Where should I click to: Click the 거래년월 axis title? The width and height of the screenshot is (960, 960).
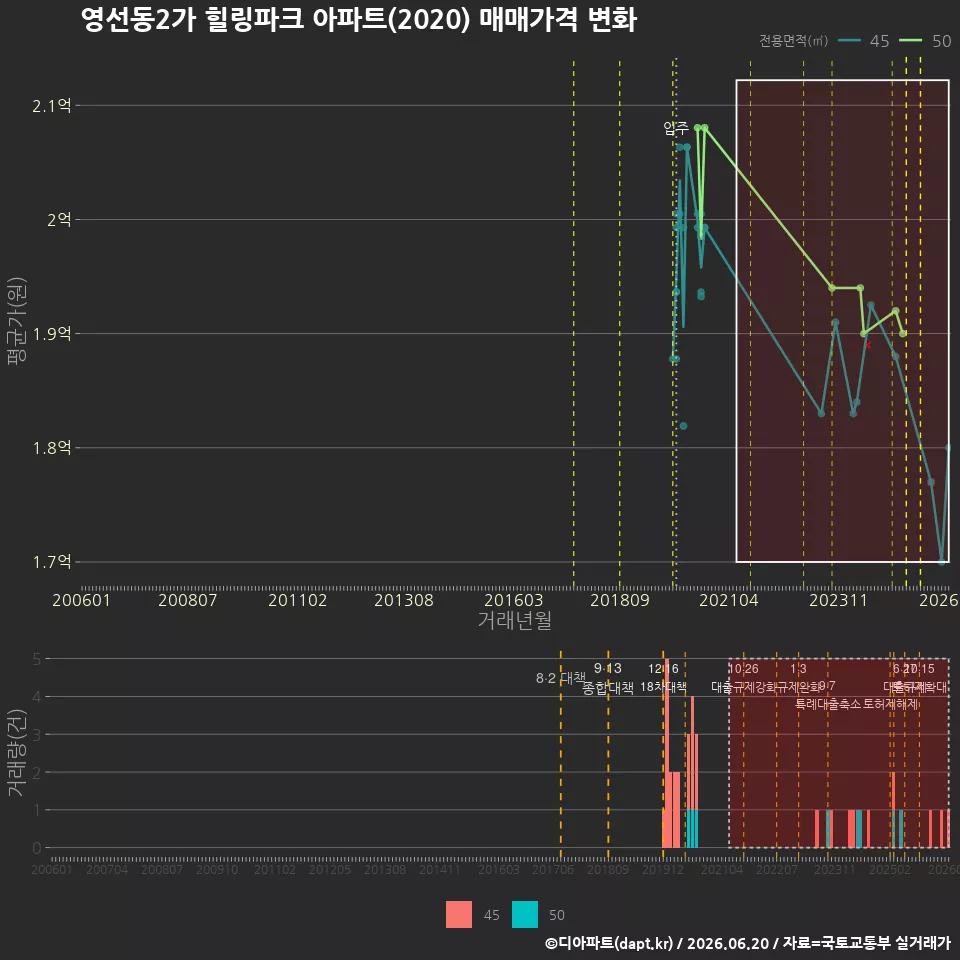[515, 620]
